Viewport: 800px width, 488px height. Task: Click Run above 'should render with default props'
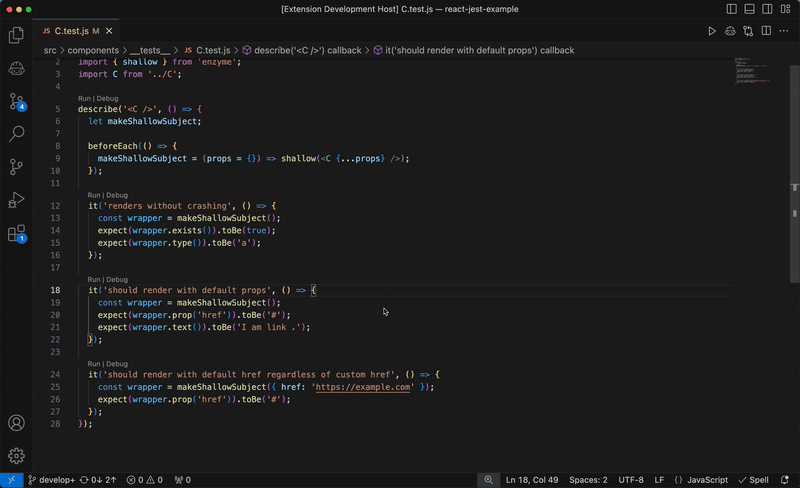[x=93, y=279]
